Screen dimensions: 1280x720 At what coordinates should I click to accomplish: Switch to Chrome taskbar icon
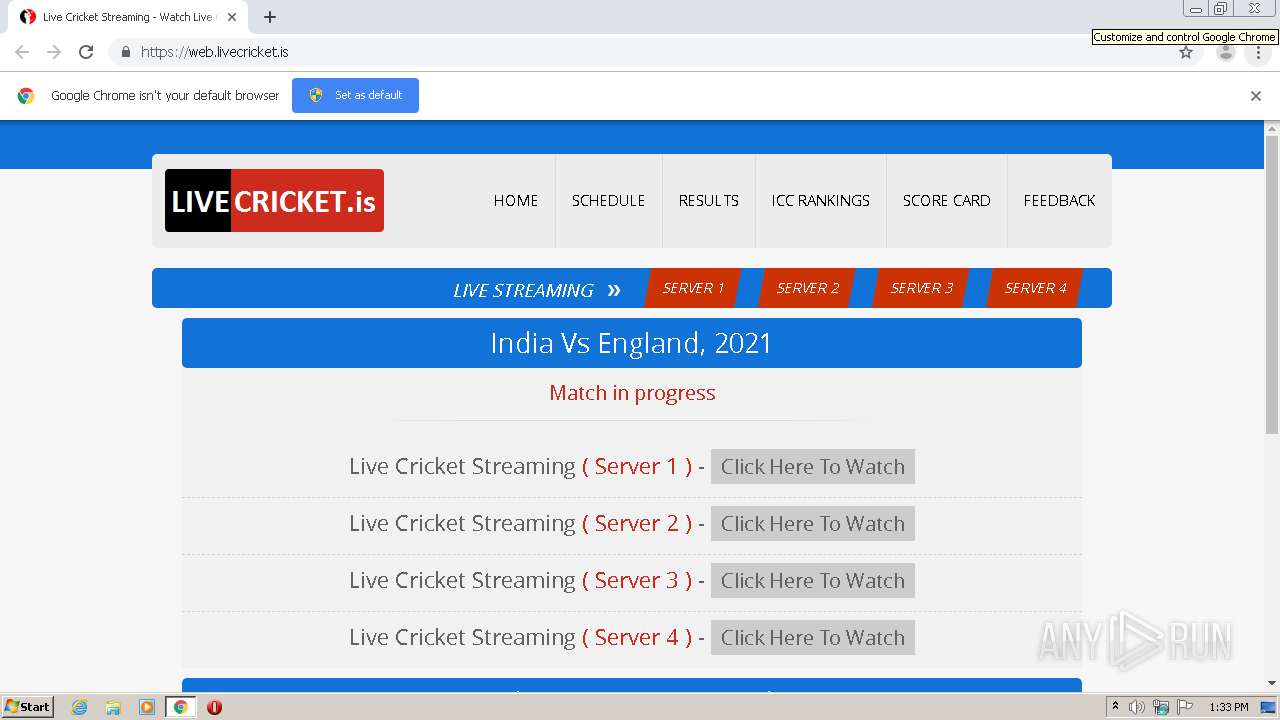point(180,707)
